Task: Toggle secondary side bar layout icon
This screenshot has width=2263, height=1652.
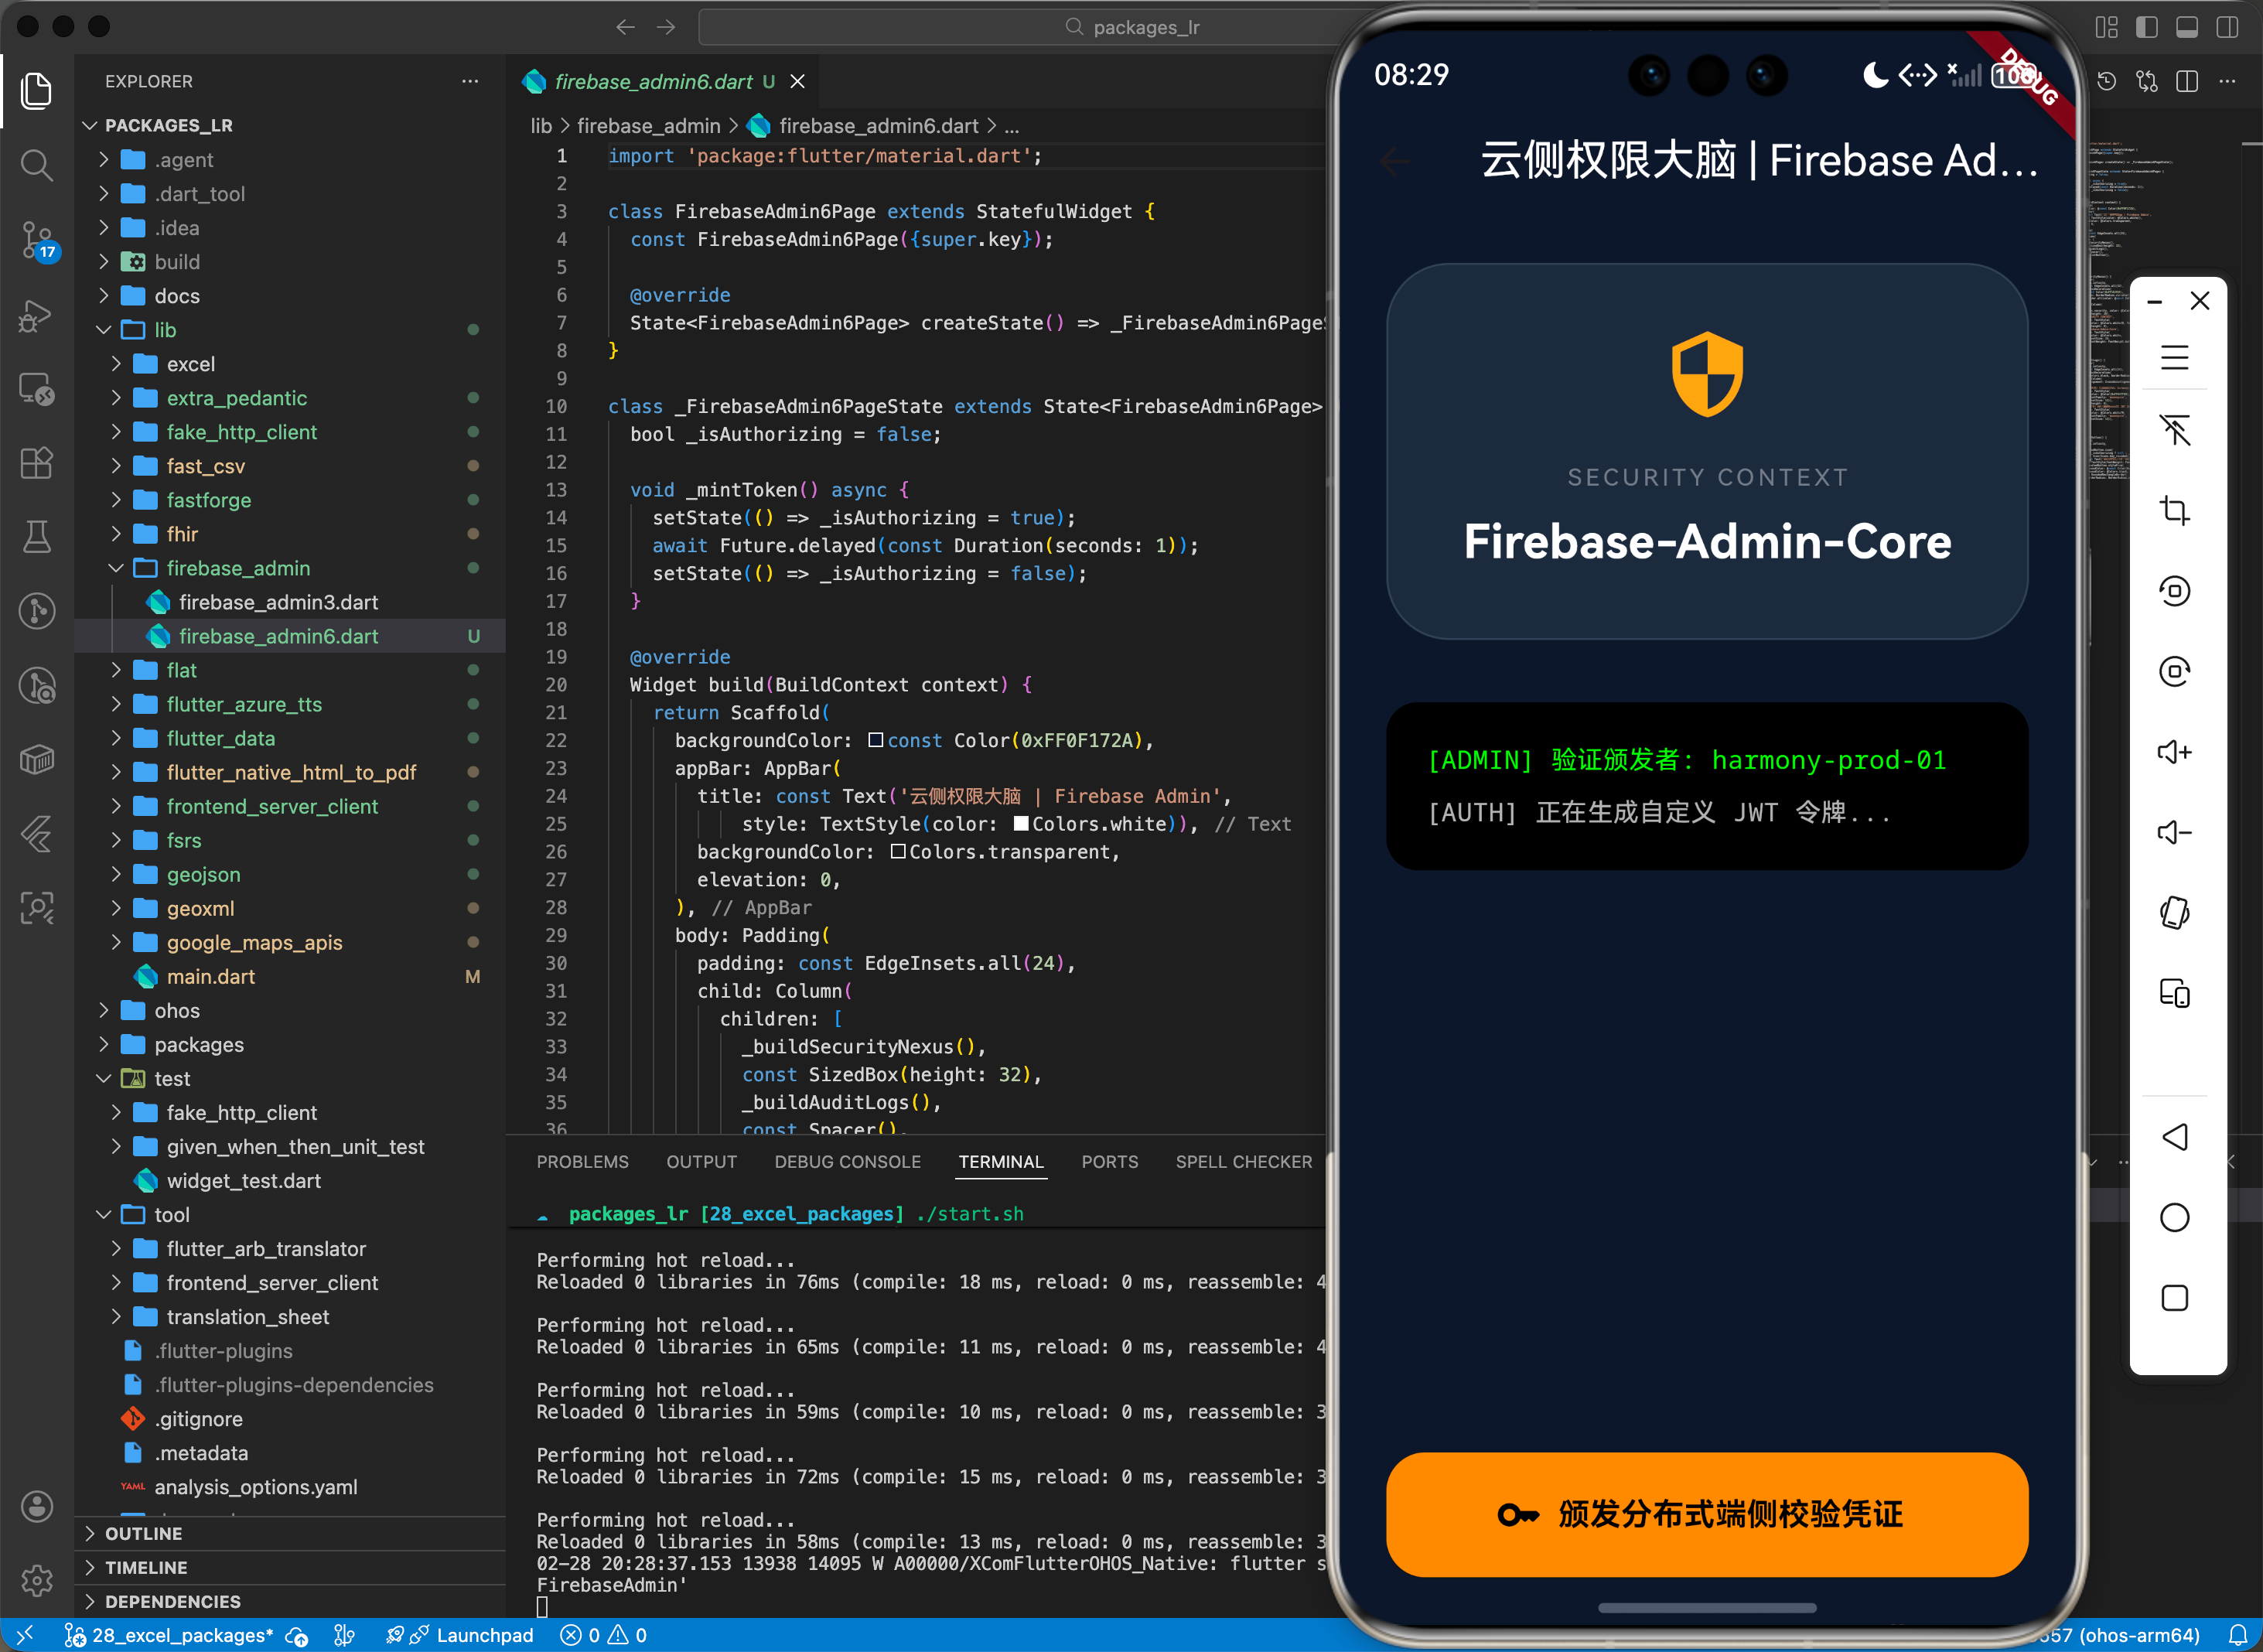Action: coord(2227,27)
